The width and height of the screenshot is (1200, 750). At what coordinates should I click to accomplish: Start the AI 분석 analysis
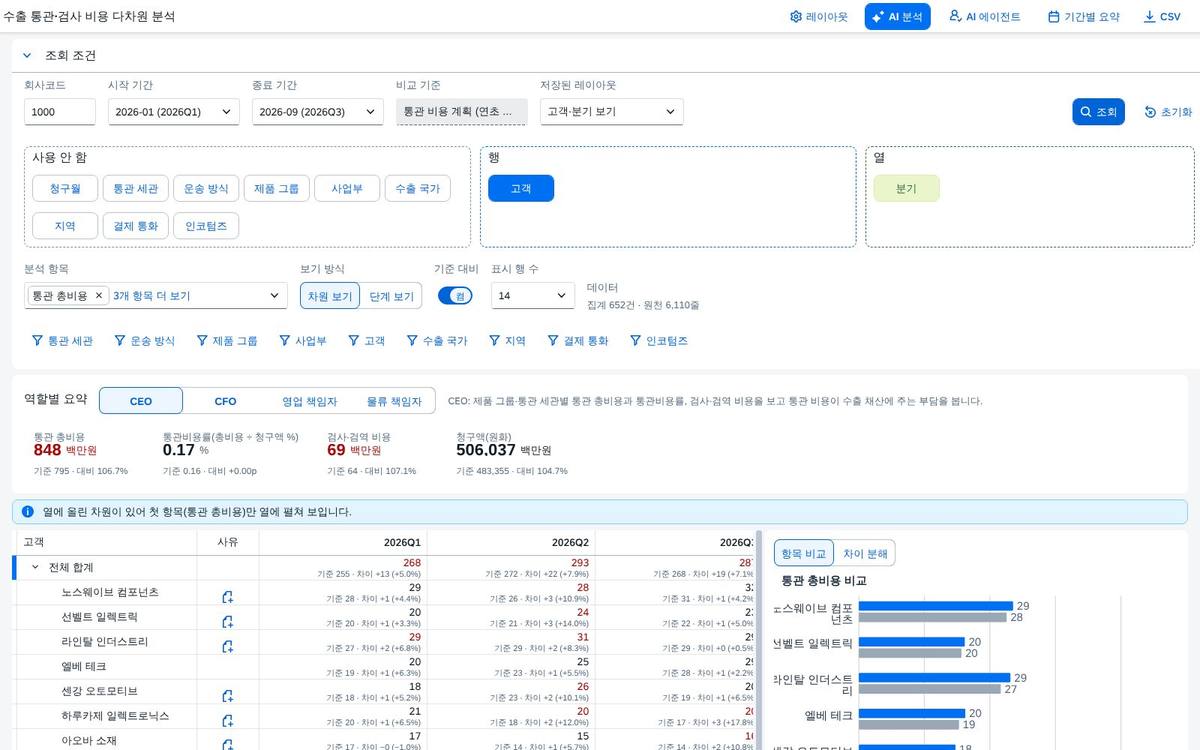point(898,17)
